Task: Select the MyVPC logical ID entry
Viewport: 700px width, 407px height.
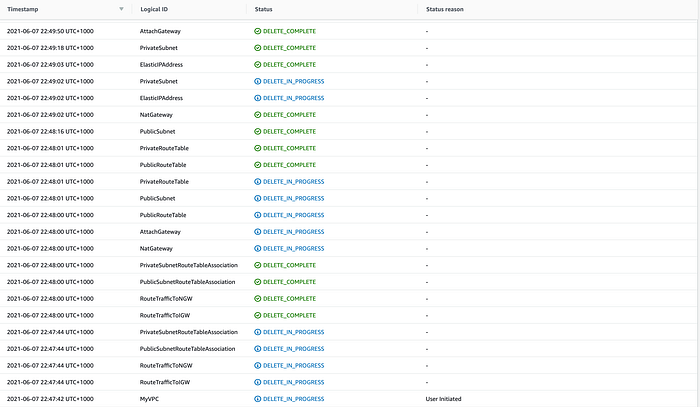Action: (x=149, y=399)
